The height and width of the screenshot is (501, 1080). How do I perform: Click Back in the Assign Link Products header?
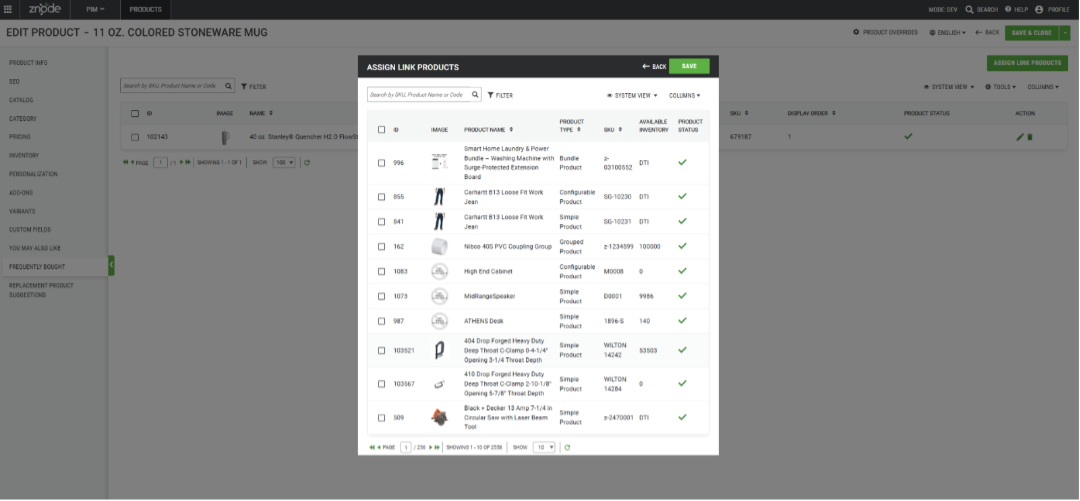(x=654, y=66)
